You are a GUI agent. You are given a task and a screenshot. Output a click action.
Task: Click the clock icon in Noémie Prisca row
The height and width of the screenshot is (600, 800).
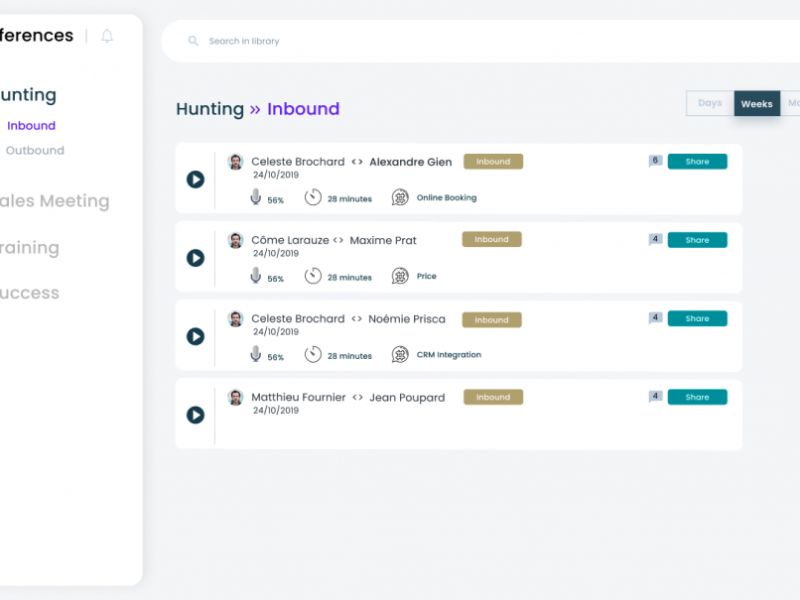[x=313, y=354]
